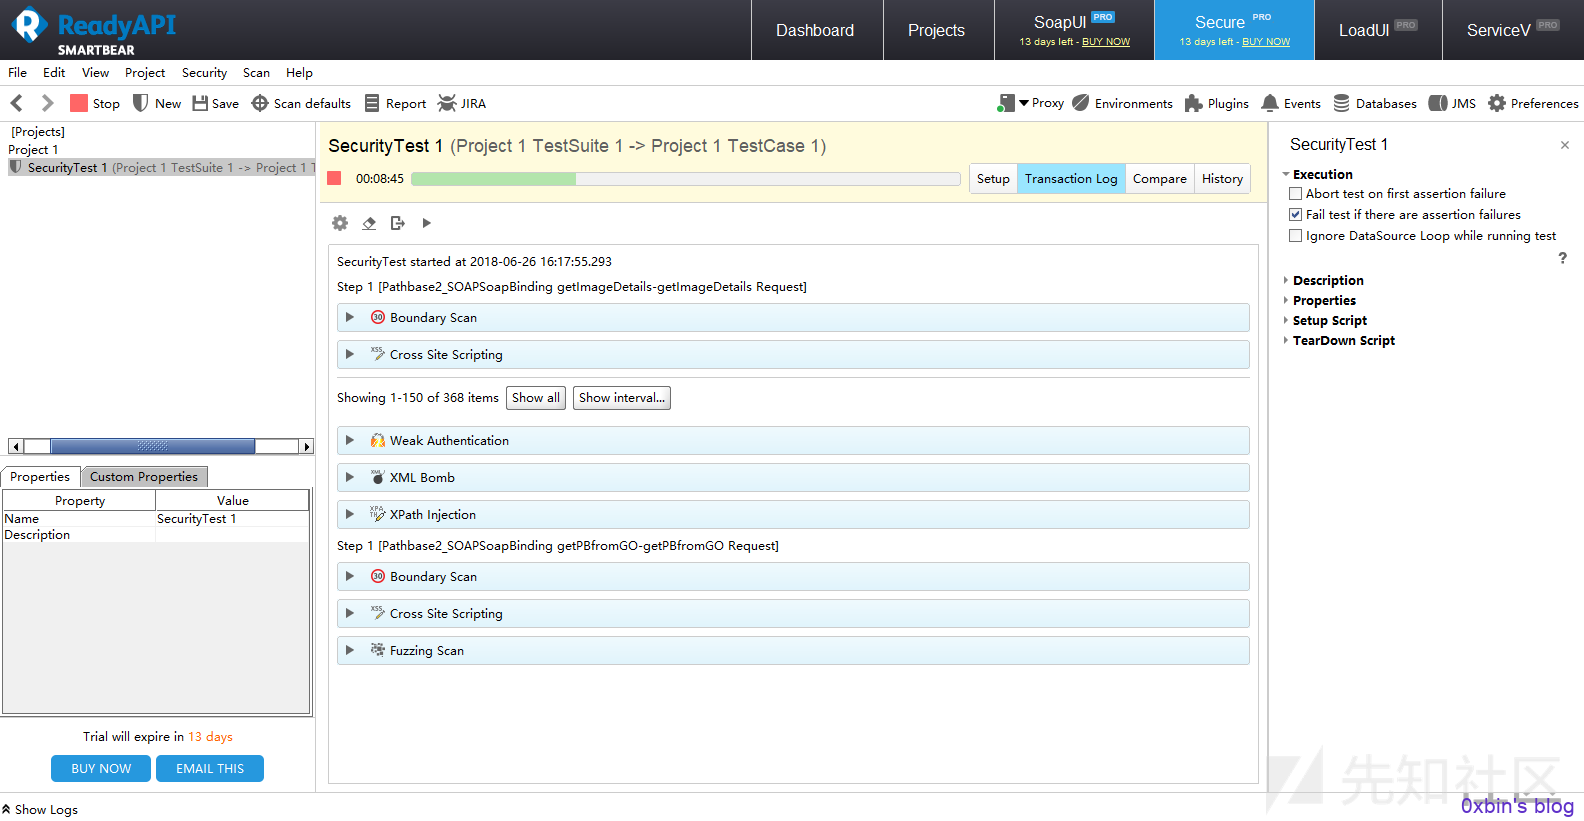
Task: Switch to History view
Action: coord(1222,179)
